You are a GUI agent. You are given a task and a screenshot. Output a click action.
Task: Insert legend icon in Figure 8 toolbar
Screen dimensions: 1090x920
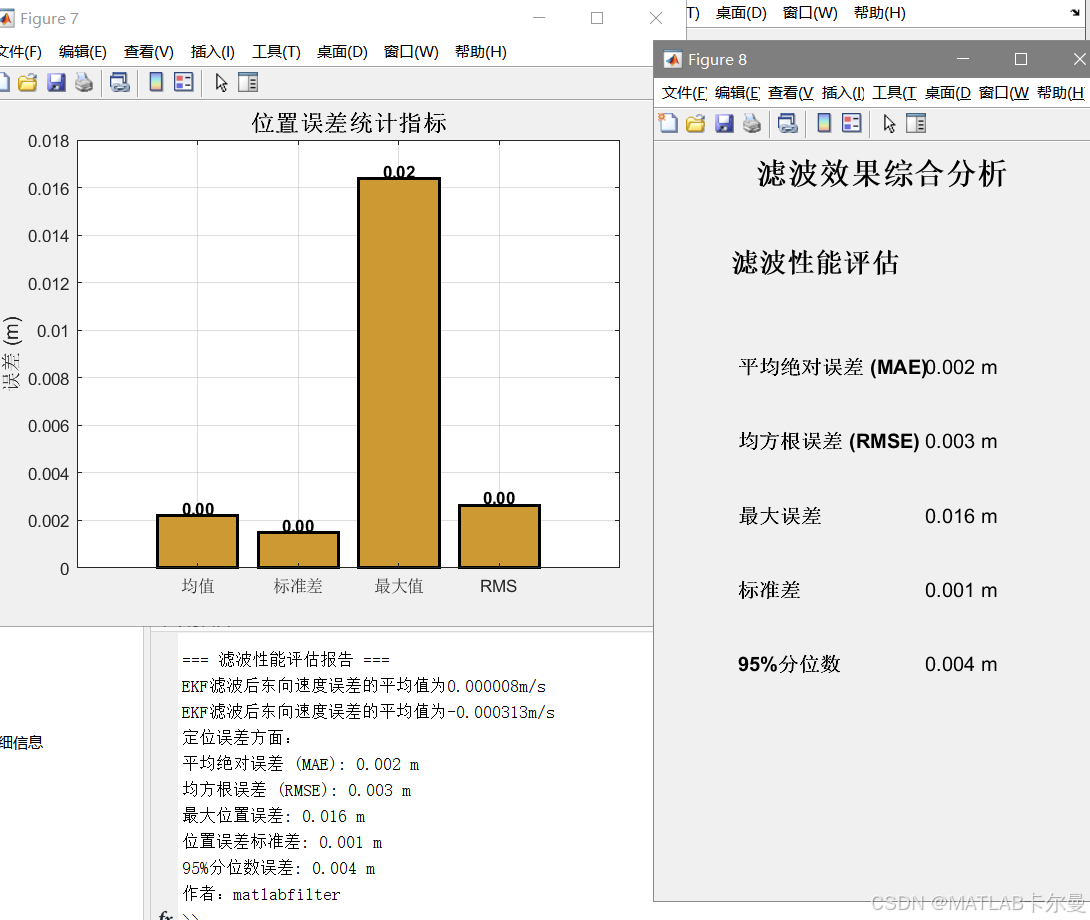click(x=852, y=124)
